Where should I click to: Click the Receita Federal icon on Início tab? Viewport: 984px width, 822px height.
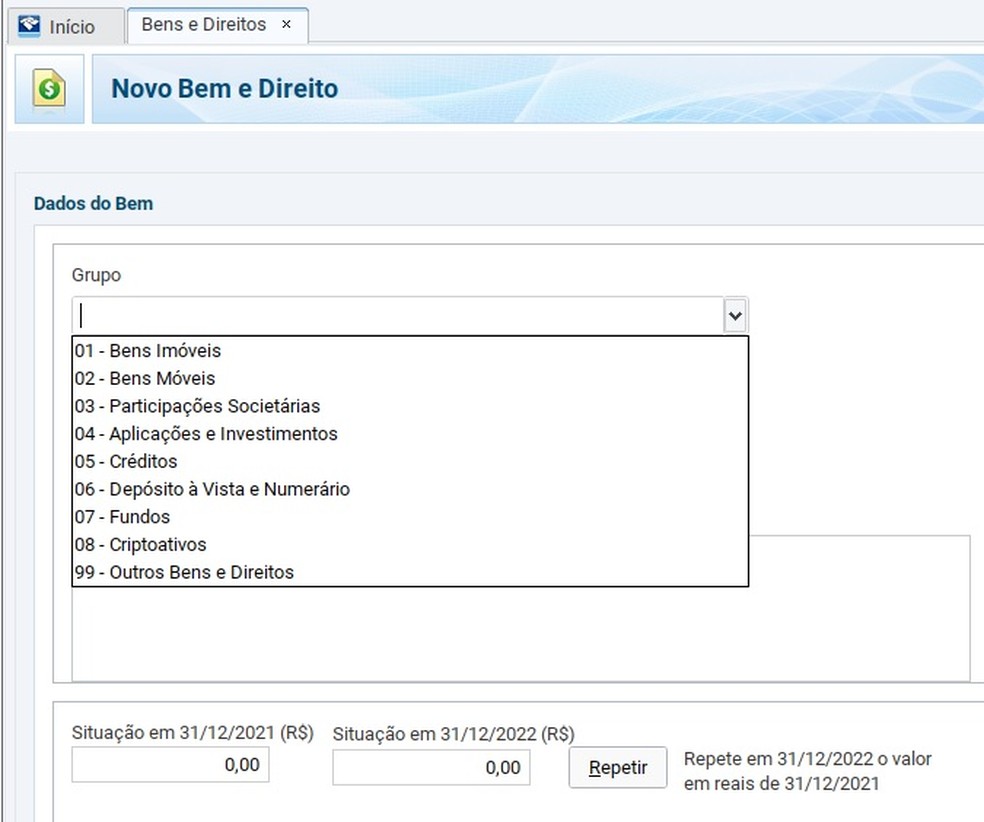click(x=29, y=25)
